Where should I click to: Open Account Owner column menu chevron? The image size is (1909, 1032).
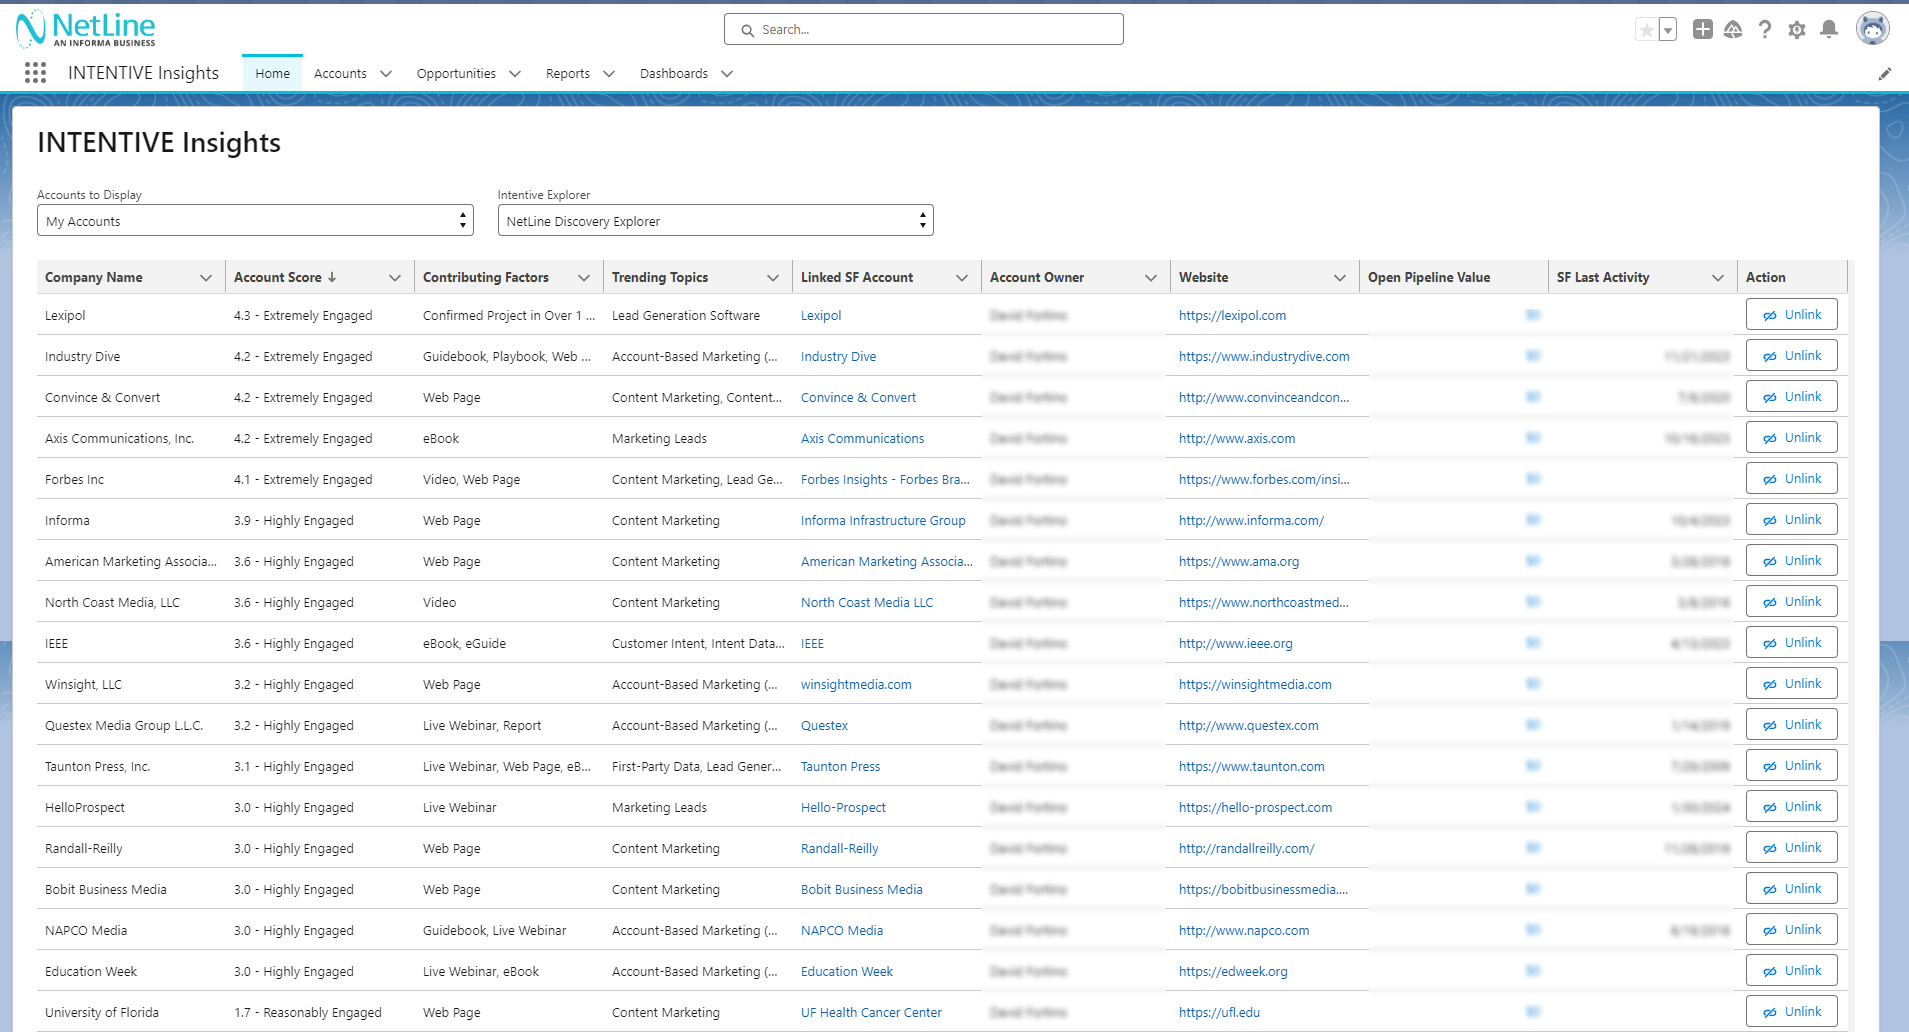1151,277
